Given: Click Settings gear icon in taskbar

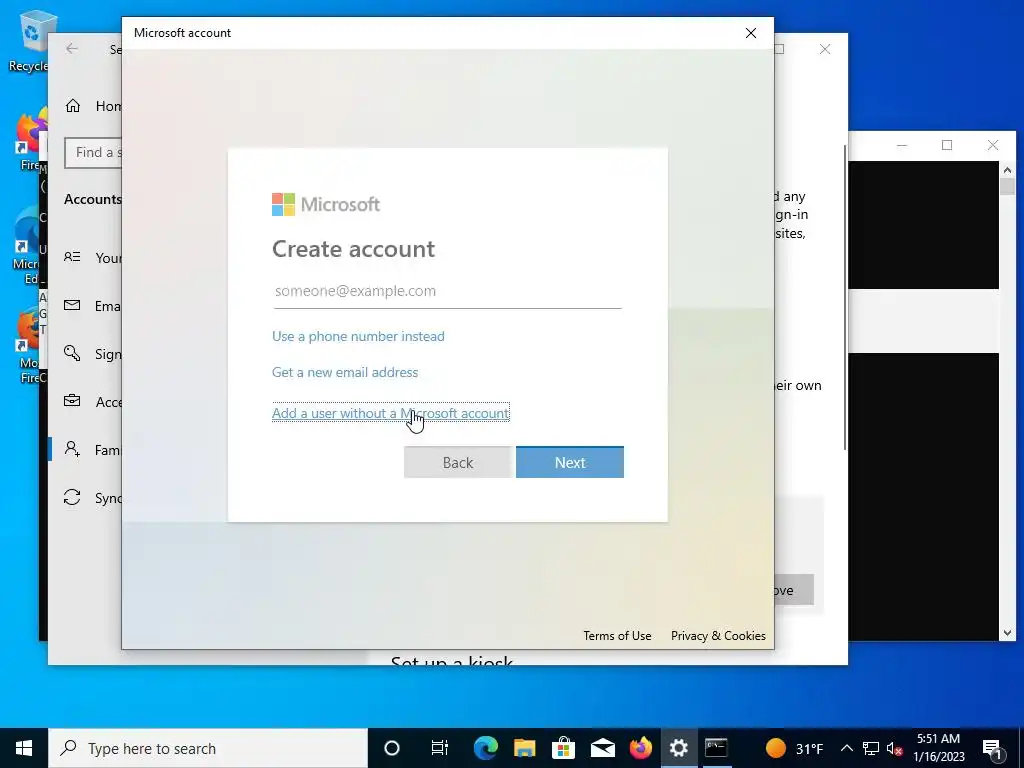Looking at the screenshot, I should pos(679,748).
